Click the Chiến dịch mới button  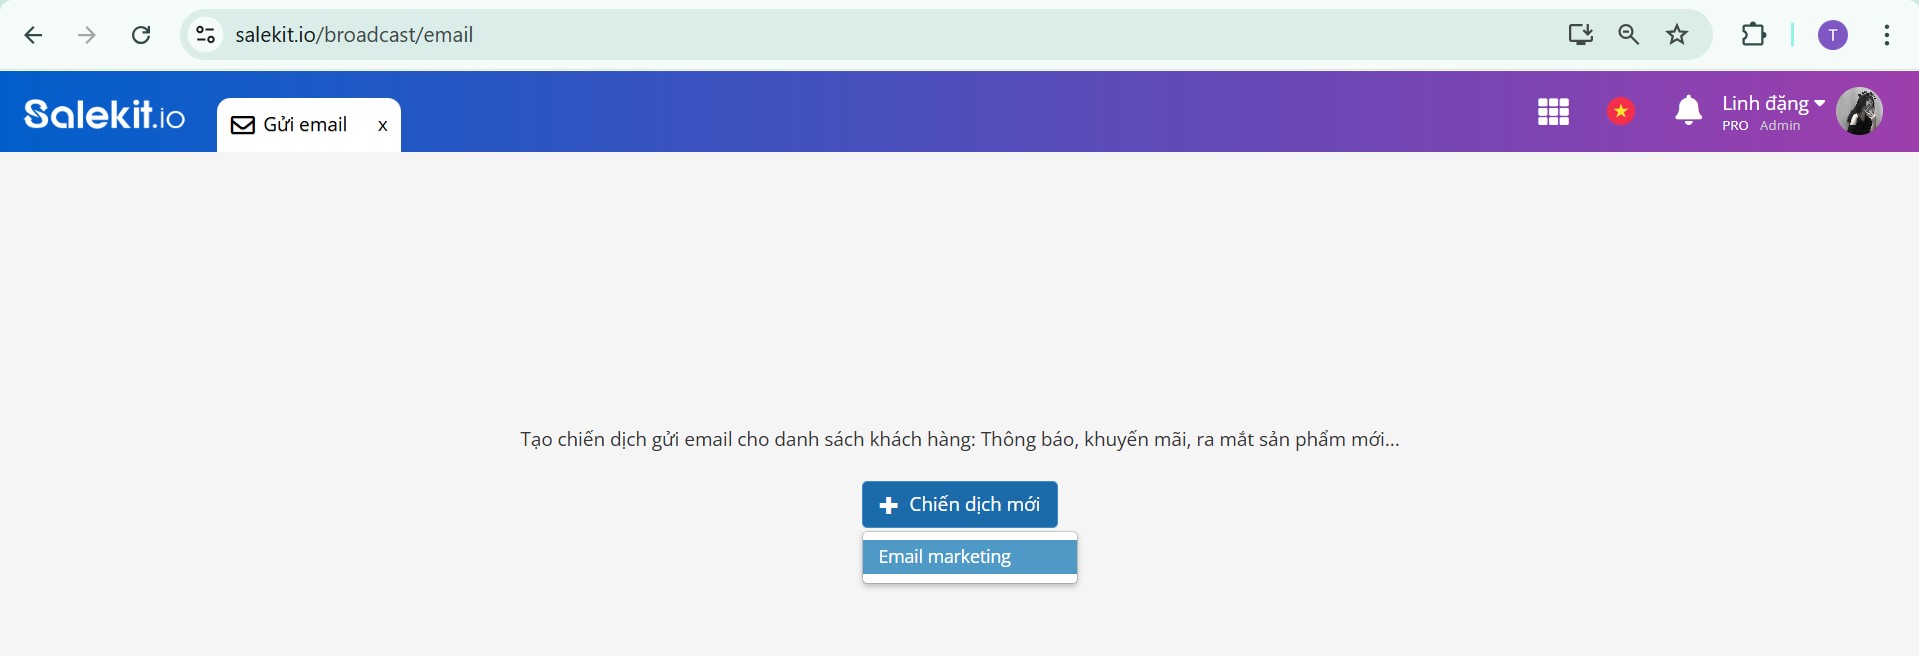960,505
